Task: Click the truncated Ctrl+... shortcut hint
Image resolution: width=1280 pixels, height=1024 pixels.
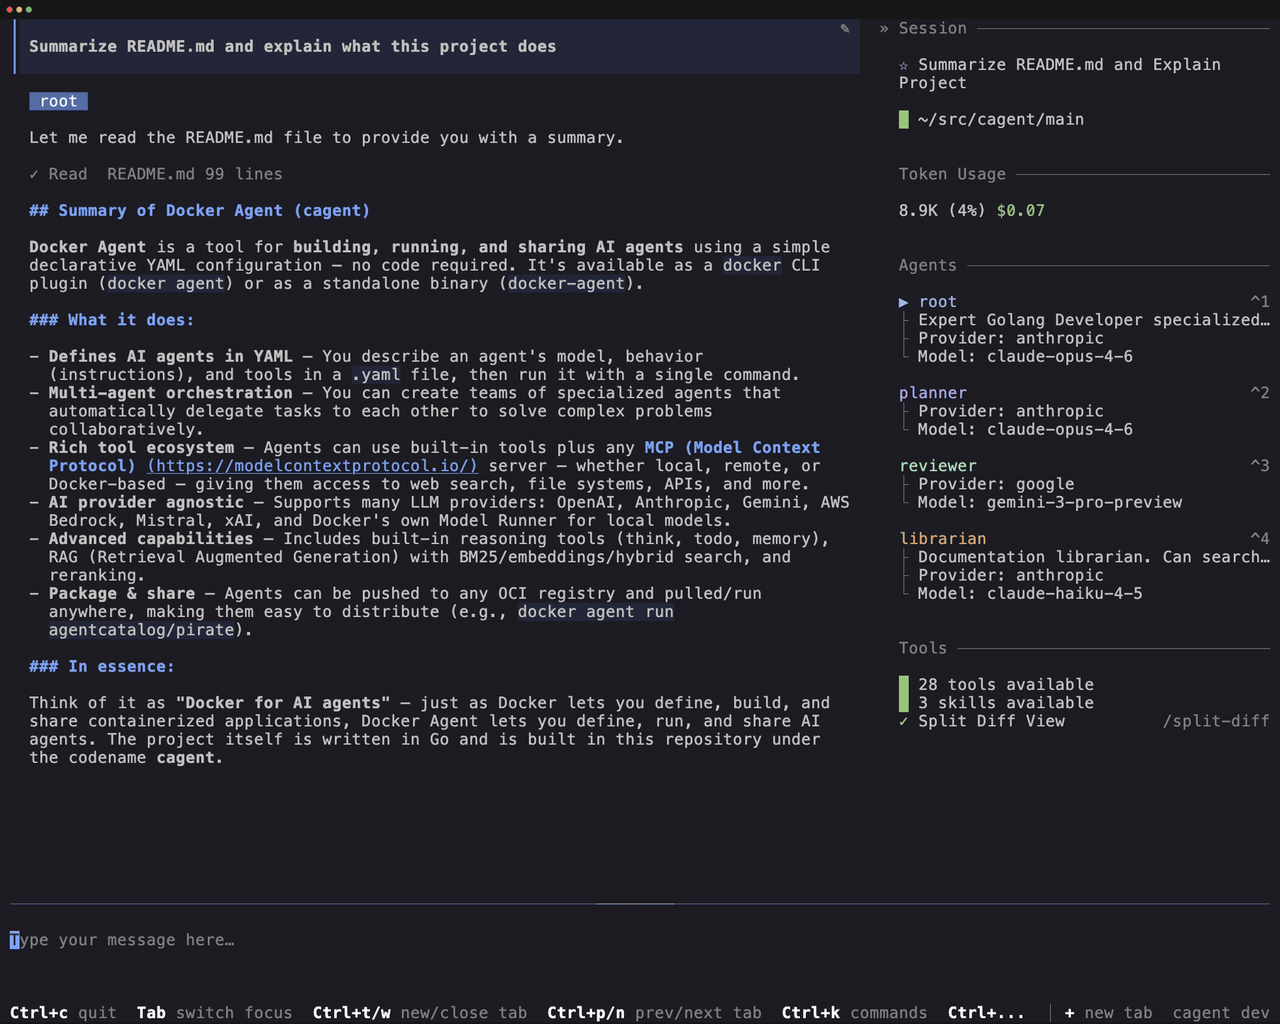Action: coord(987,1013)
